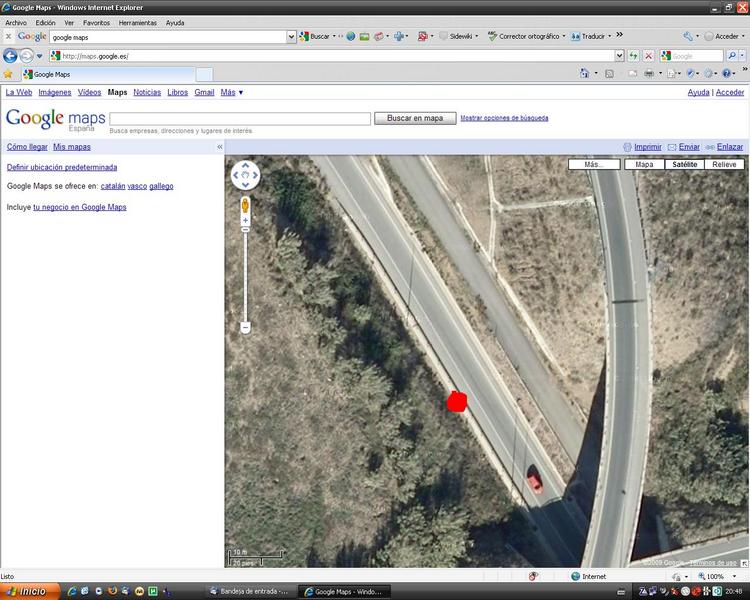The width and height of the screenshot is (750, 600).
Task: Open the Más... map layers dropdown
Action: 594,164
